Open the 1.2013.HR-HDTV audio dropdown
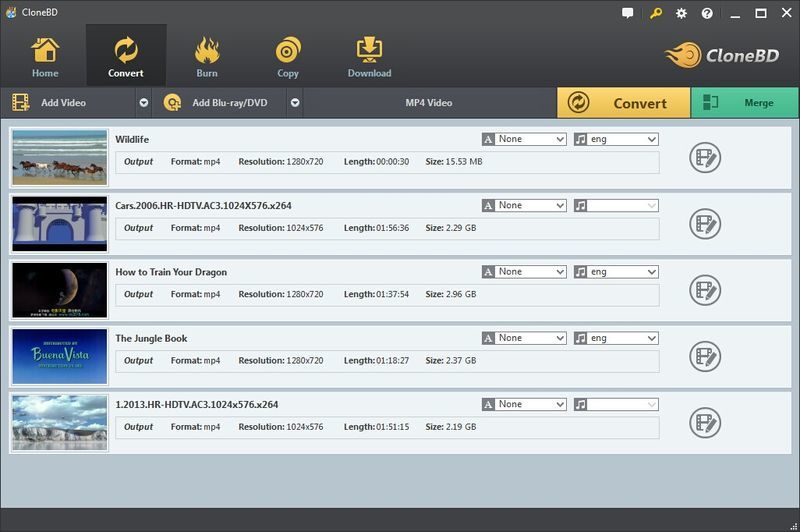This screenshot has height=532, width=800. [x=622, y=404]
